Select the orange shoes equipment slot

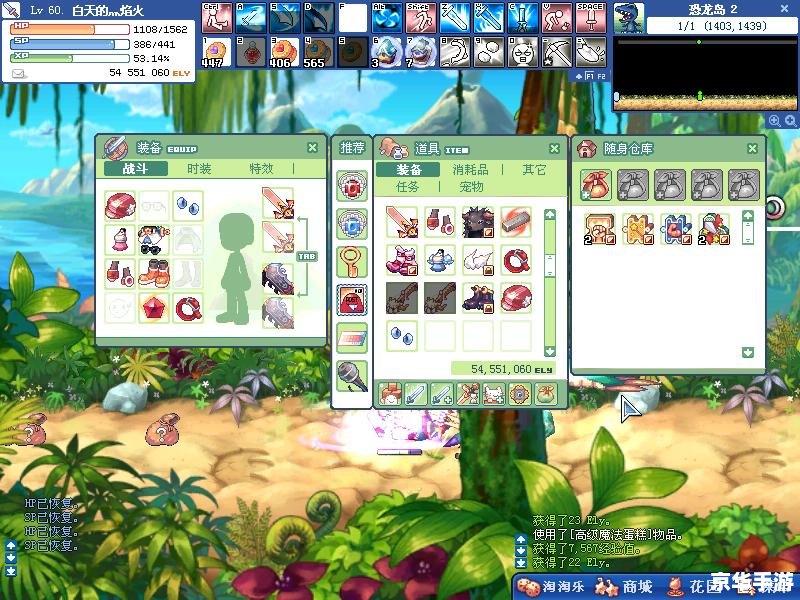click(154, 274)
